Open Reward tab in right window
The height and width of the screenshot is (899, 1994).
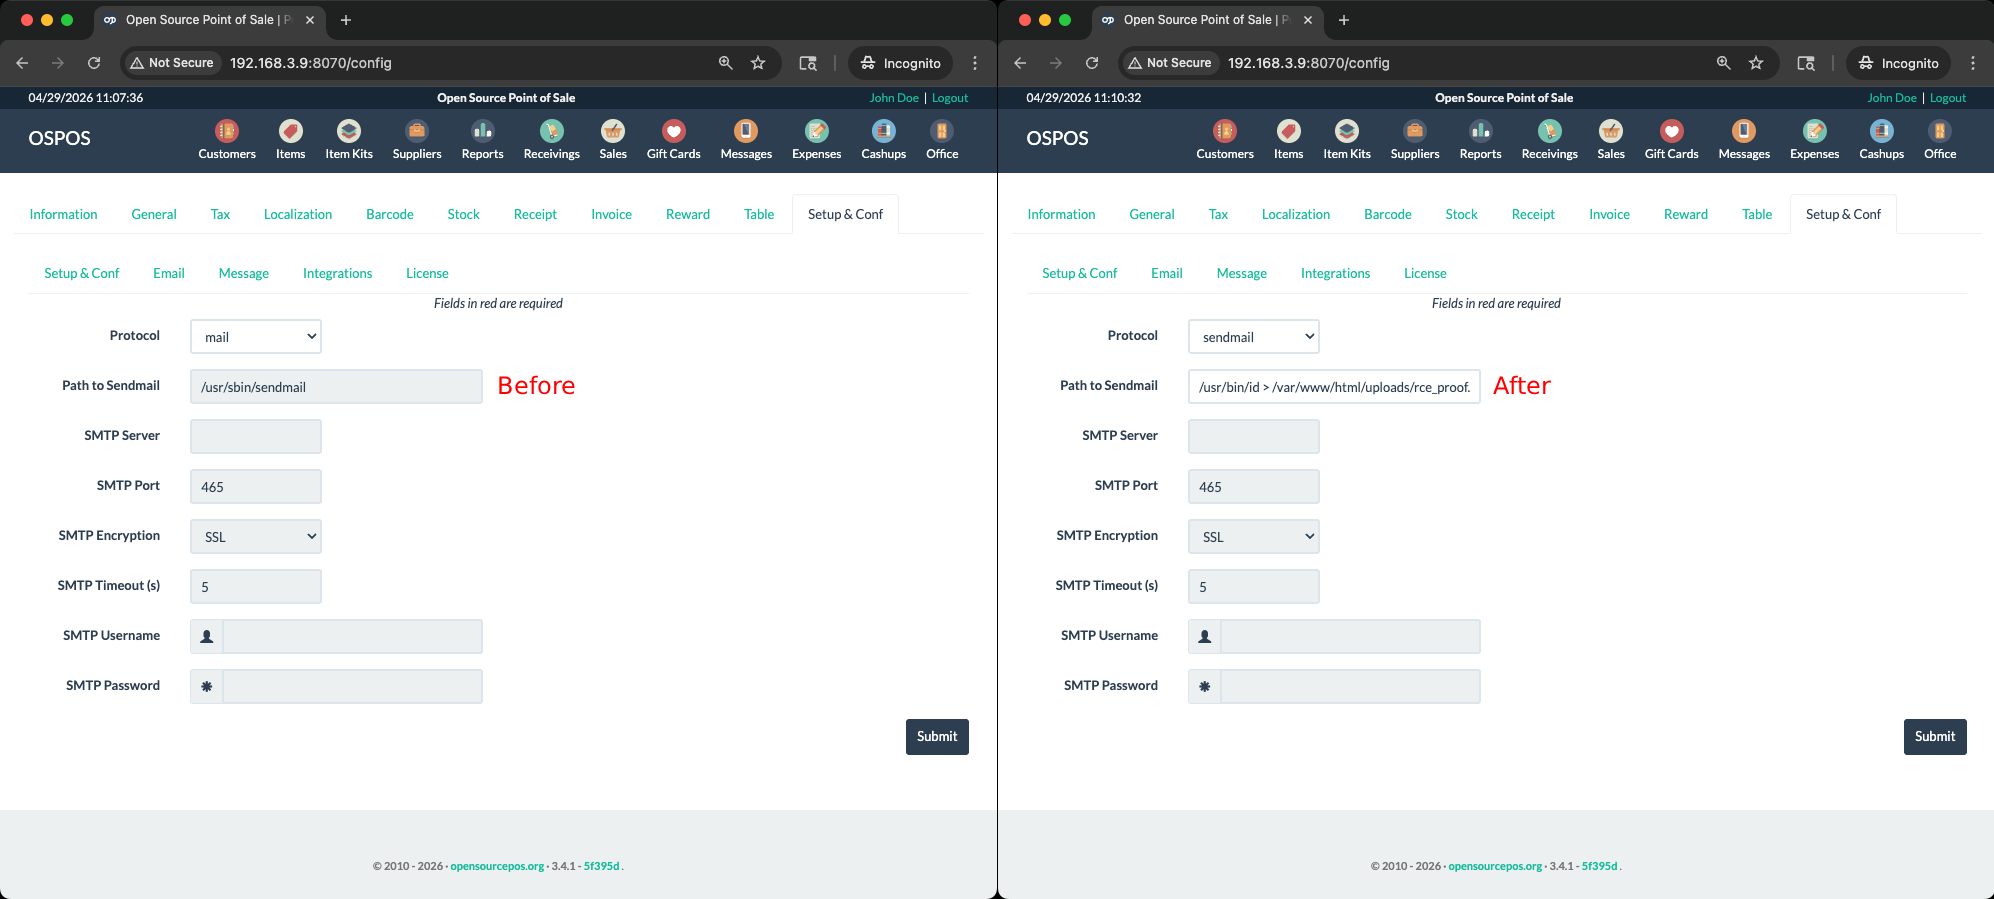(1686, 214)
